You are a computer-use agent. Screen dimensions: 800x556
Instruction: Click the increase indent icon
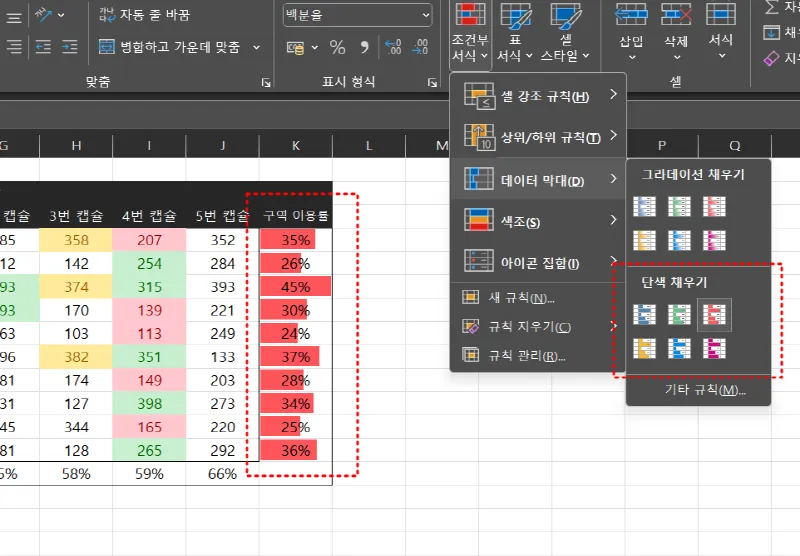point(69,47)
